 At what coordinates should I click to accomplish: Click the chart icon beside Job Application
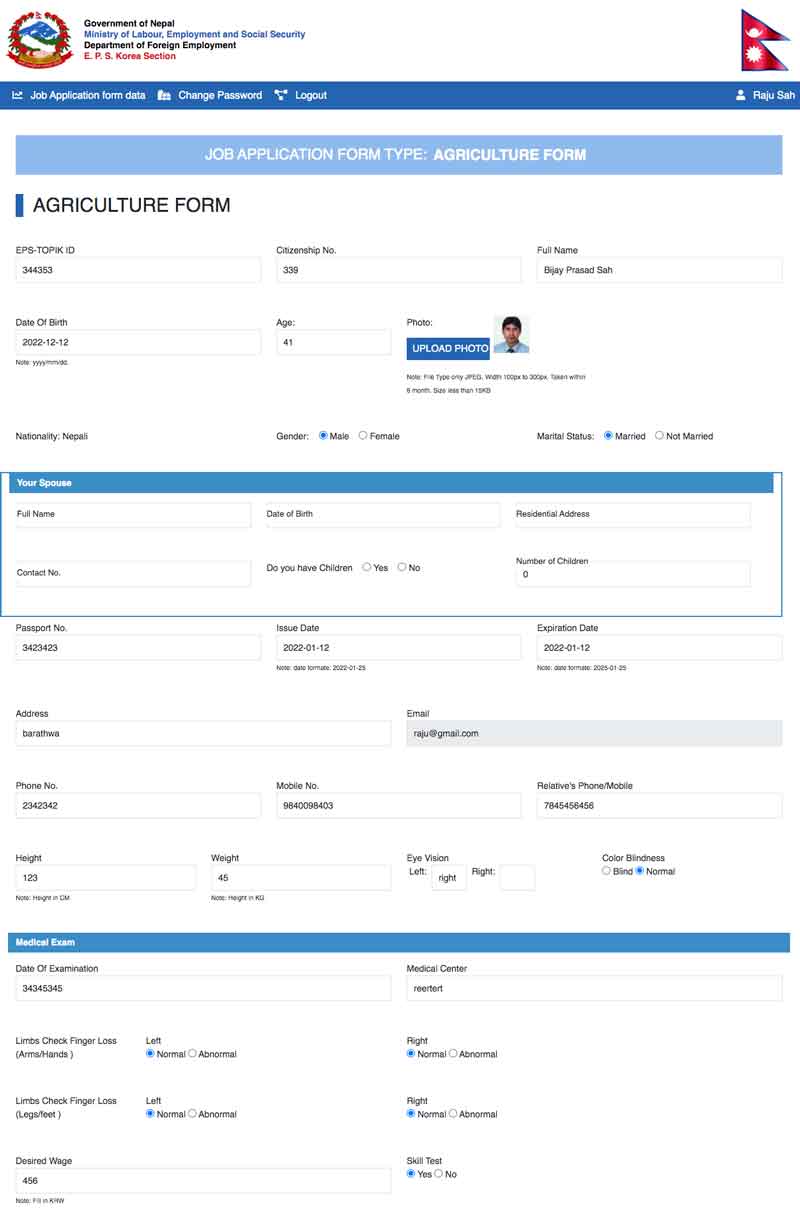pyautogui.click(x=17, y=95)
